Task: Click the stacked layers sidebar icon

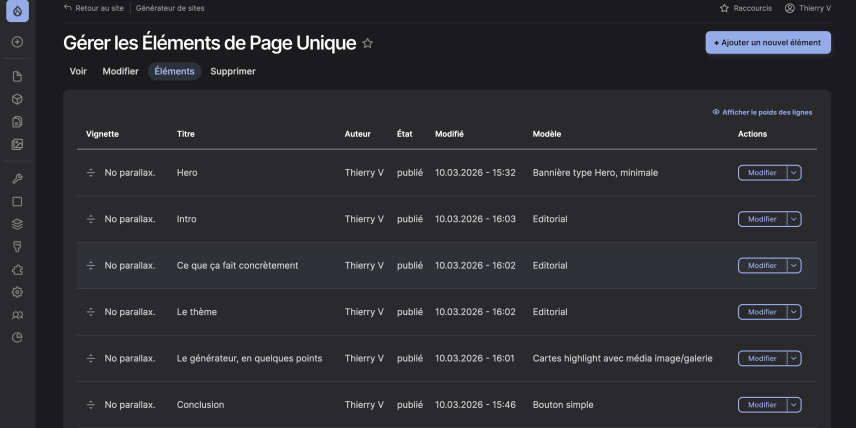Action: (x=17, y=224)
